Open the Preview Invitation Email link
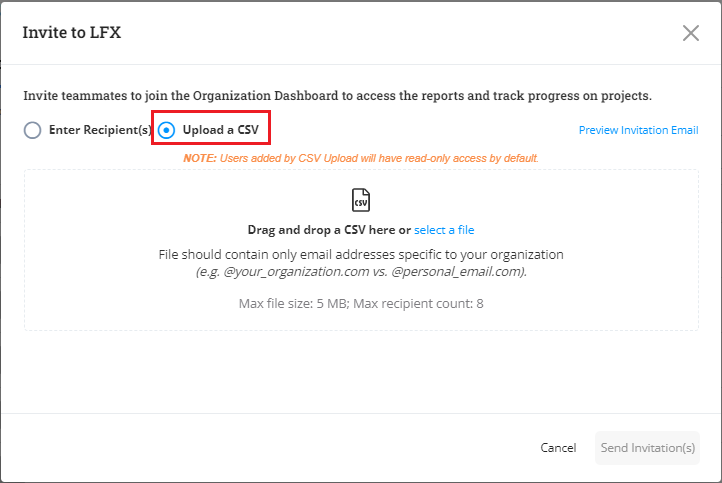The width and height of the screenshot is (722, 483). click(638, 130)
